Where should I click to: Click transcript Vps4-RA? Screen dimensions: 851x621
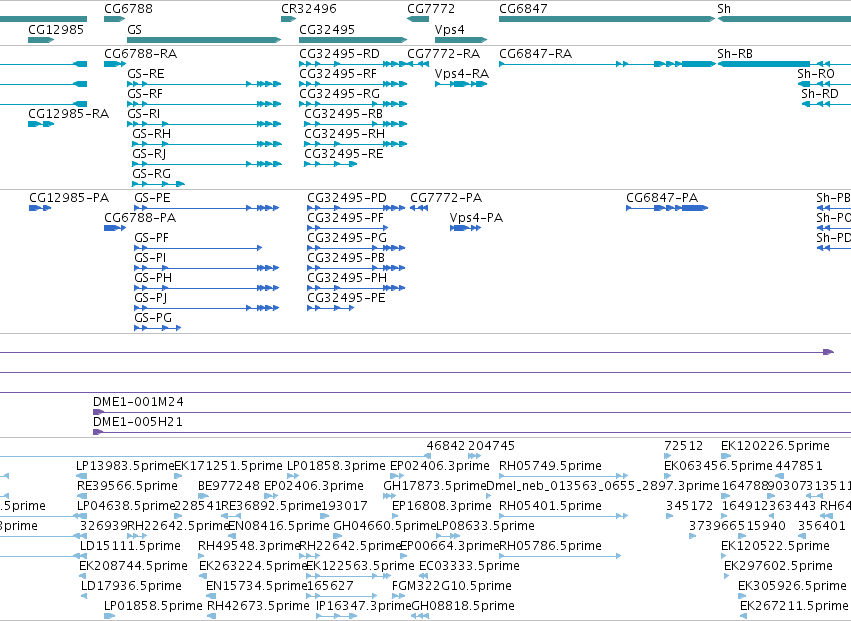pos(462,74)
